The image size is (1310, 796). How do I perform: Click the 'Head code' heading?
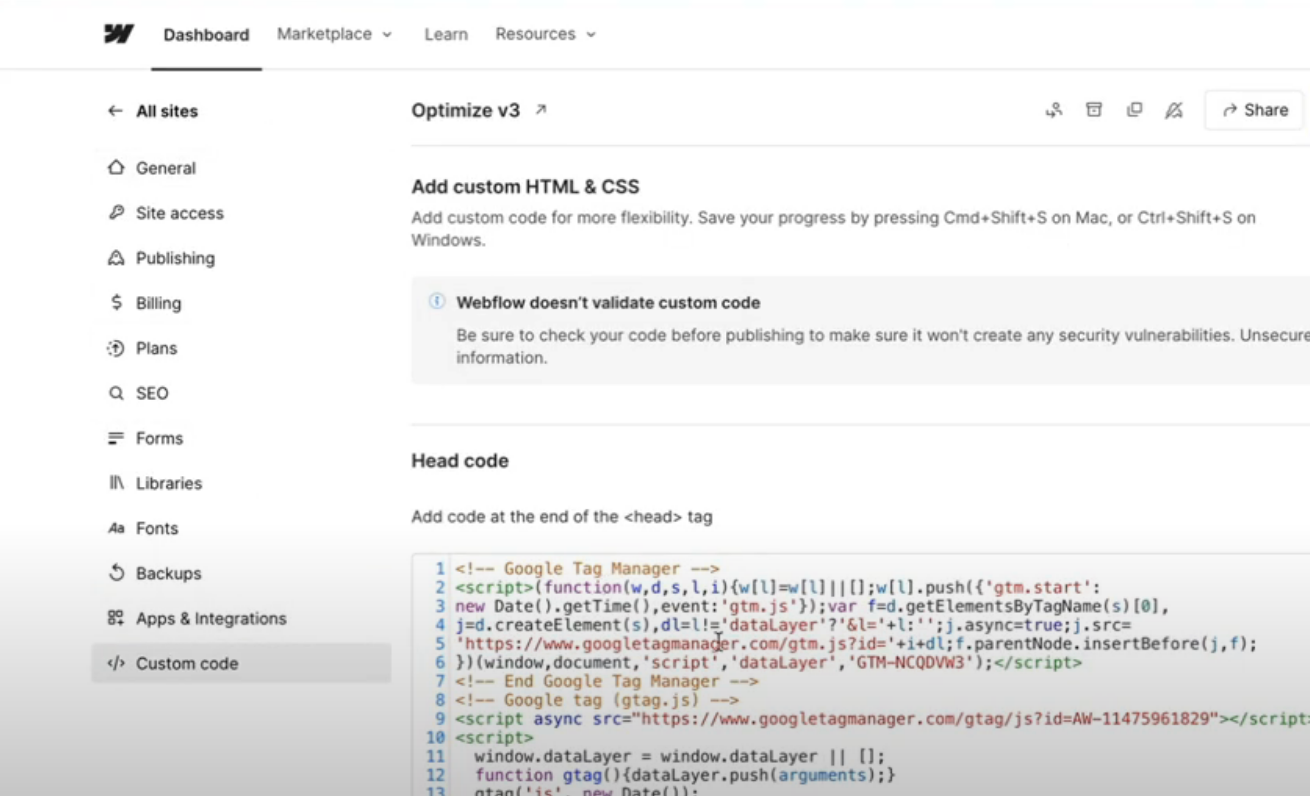pyautogui.click(x=460, y=461)
